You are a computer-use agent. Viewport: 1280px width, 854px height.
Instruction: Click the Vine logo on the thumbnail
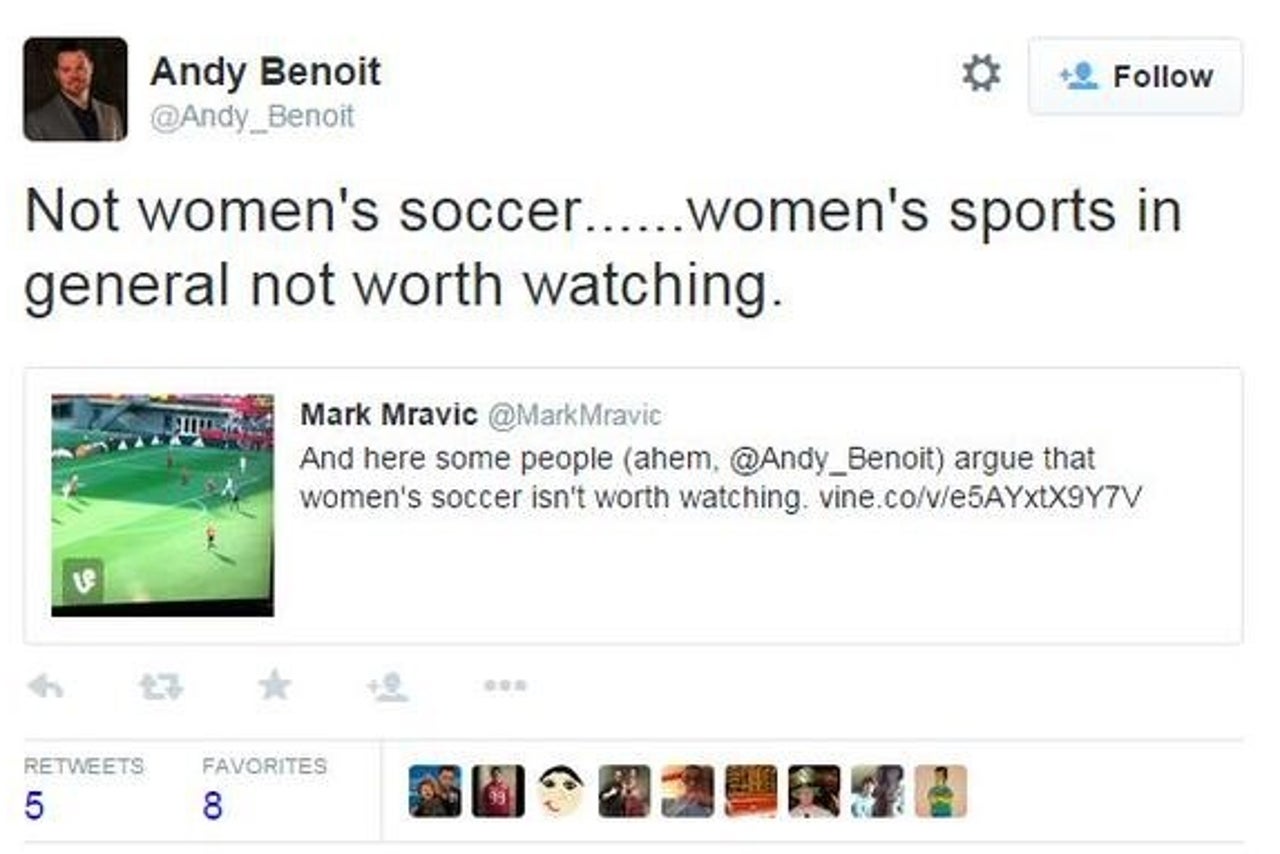click(83, 579)
